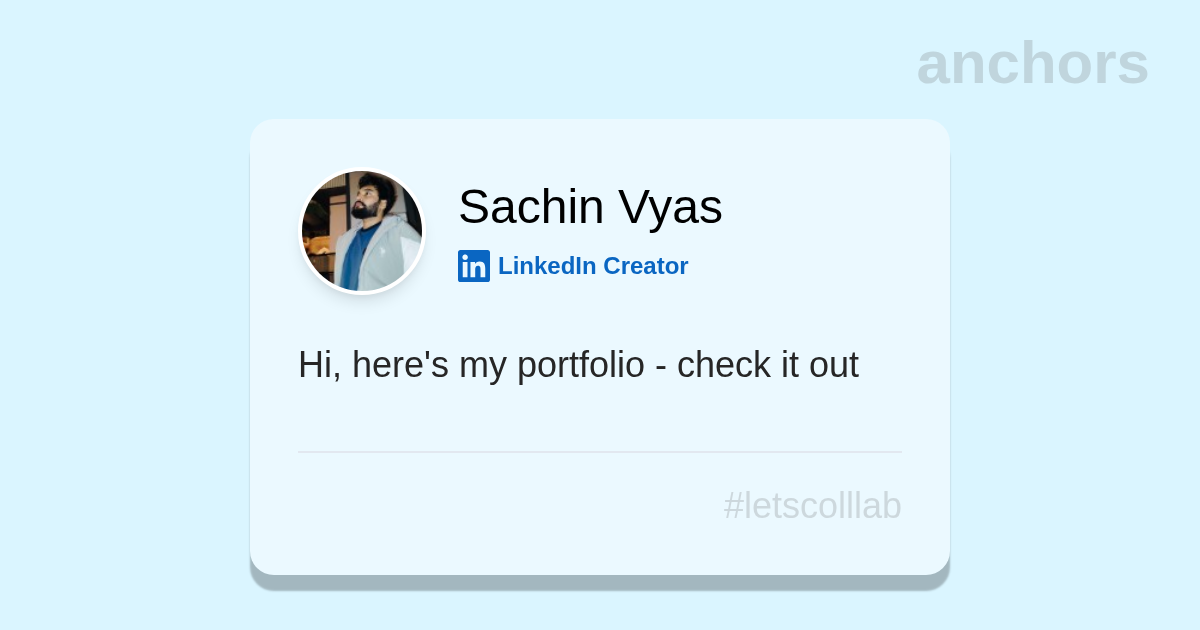Image resolution: width=1200 pixels, height=630 pixels.
Task: Click the surname "Vyas"
Action: pyautogui.click(x=670, y=207)
